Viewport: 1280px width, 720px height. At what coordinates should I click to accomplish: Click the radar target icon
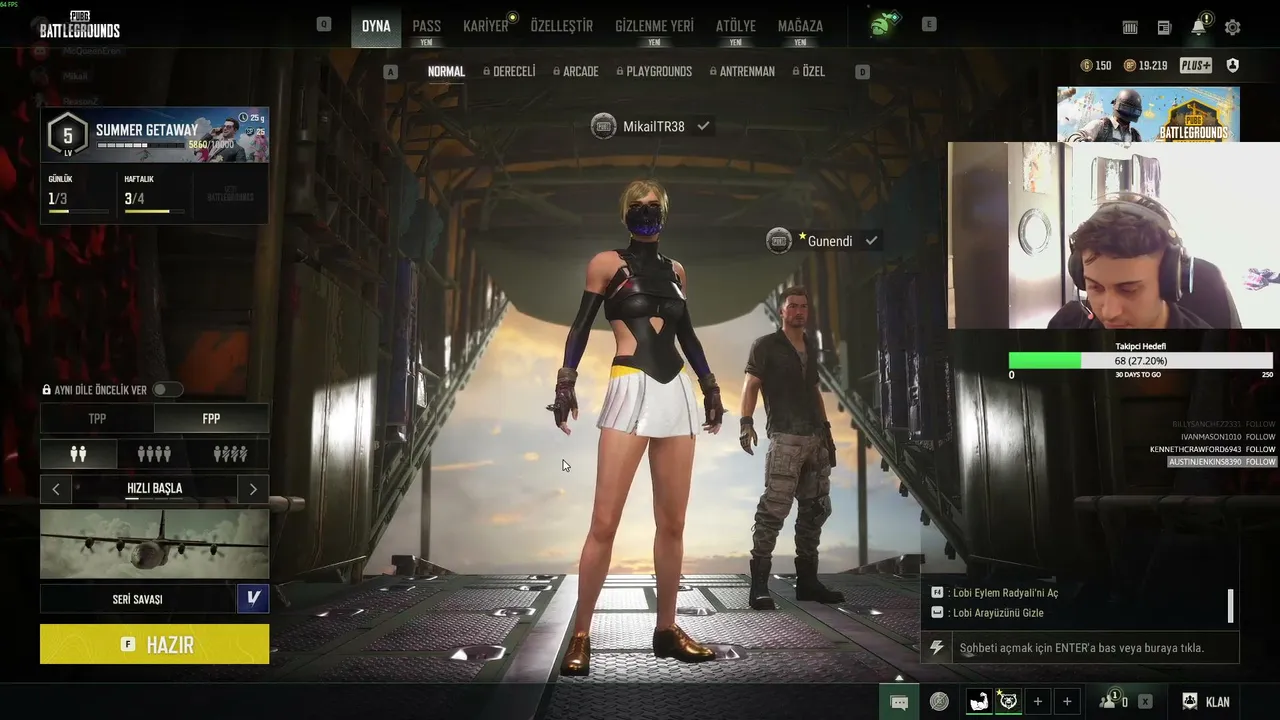pyautogui.click(x=939, y=702)
